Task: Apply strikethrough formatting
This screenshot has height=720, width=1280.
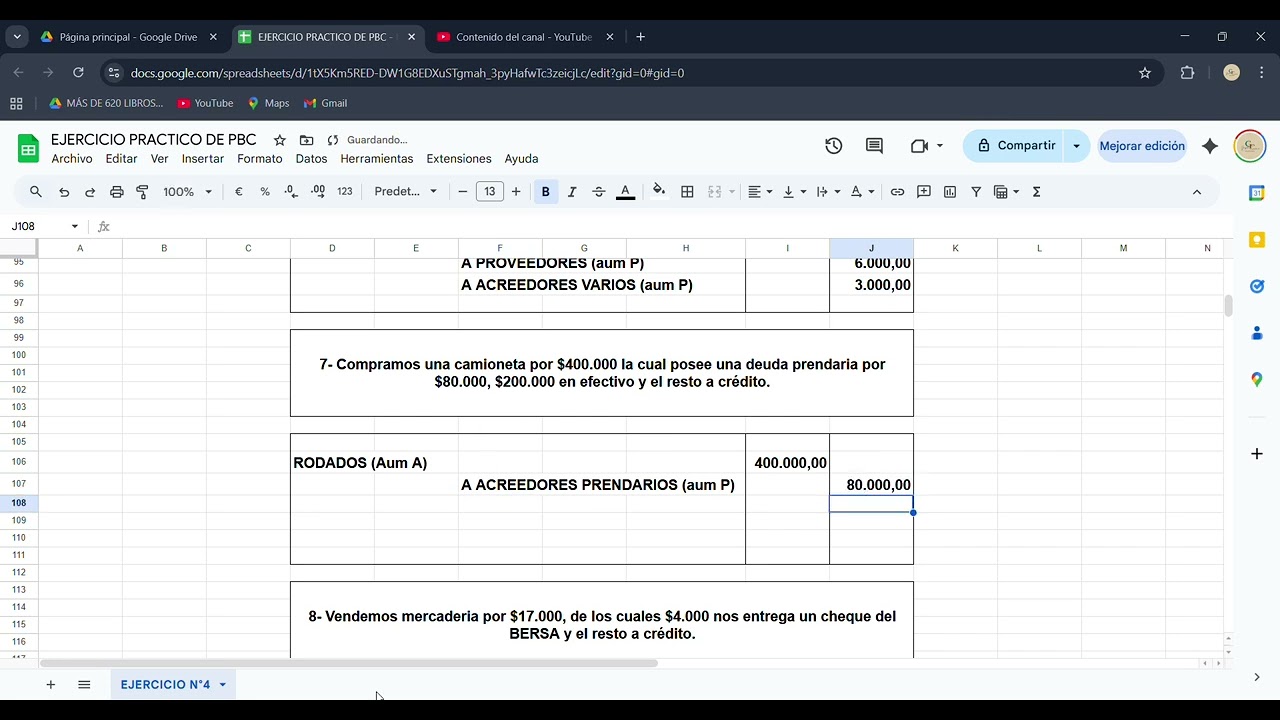Action: [x=599, y=192]
